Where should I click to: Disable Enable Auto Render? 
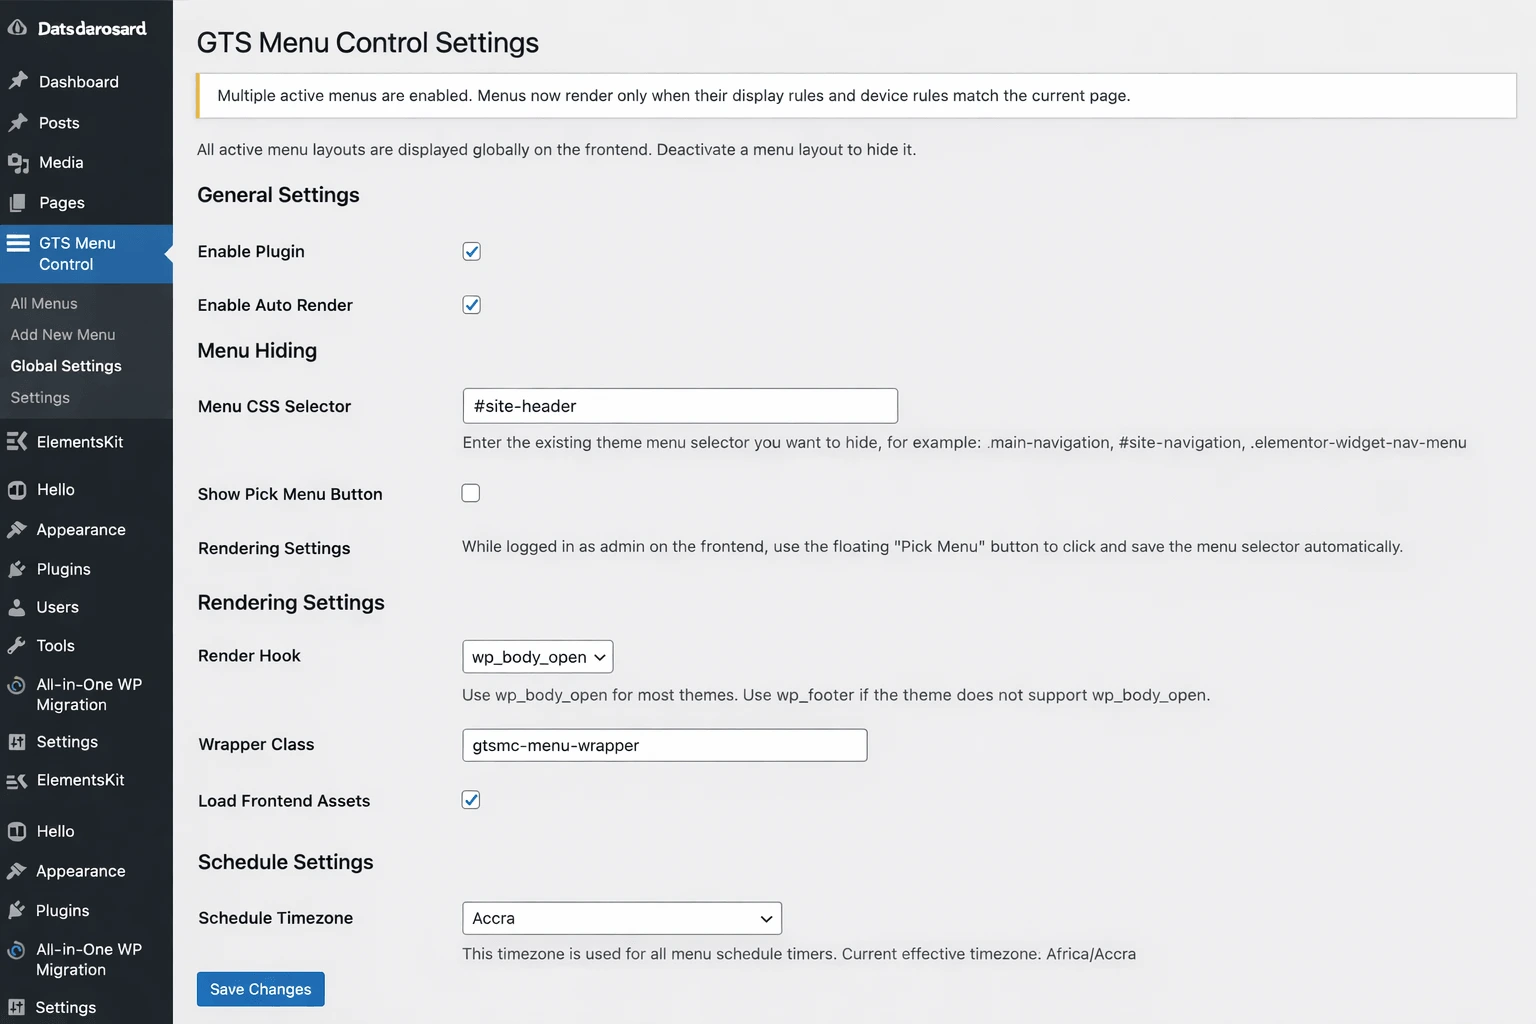tap(471, 304)
